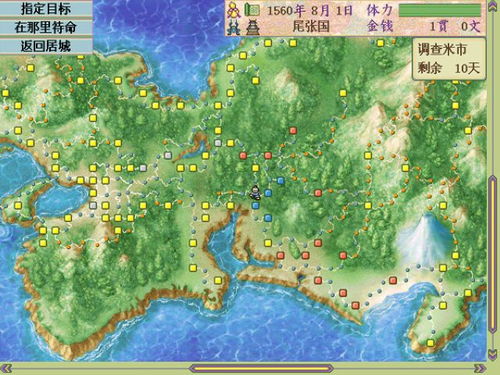The height and width of the screenshot is (375, 500).
Task: Click the green 体力 stamina bar
Action: pyautogui.click(x=440, y=10)
